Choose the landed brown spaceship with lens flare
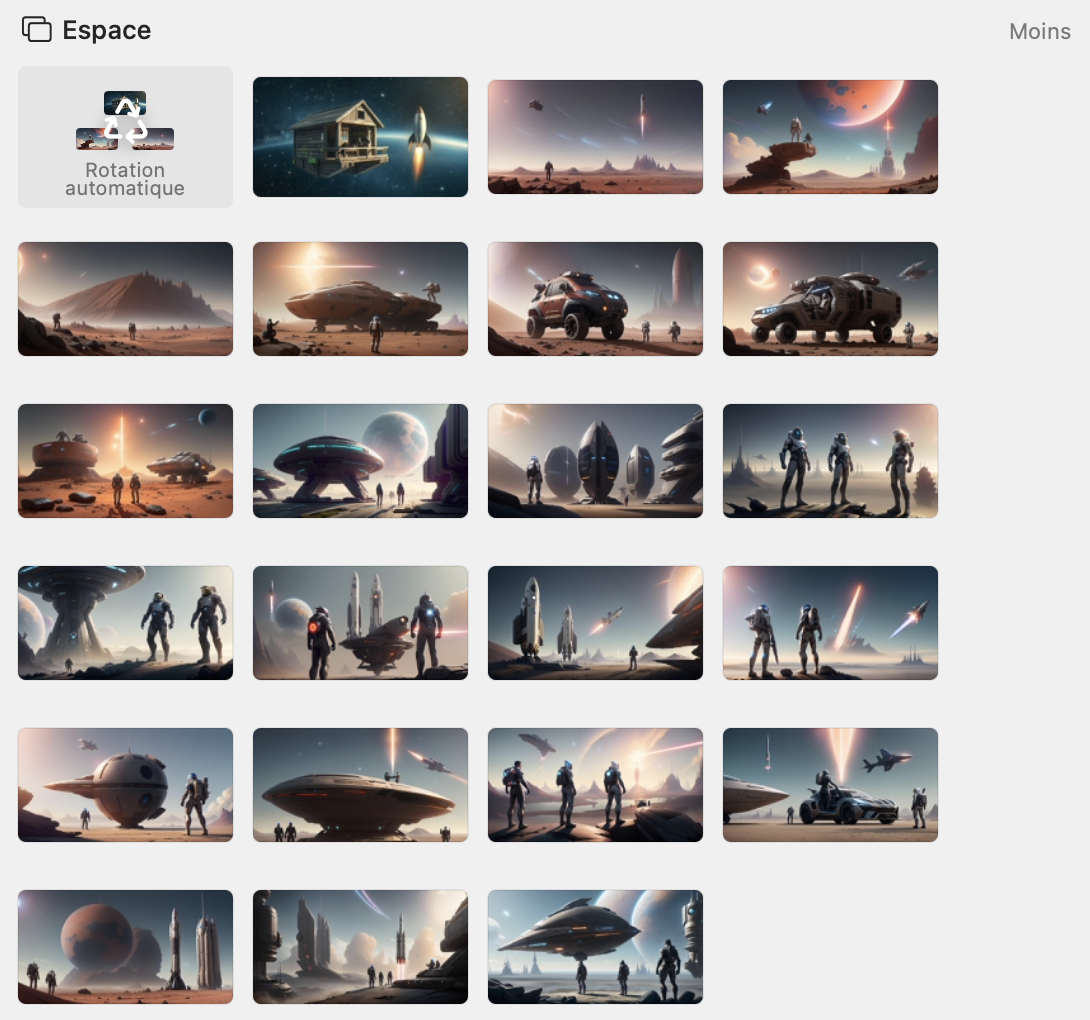Viewport: 1090px width, 1020px height. (x=360, y=299)
